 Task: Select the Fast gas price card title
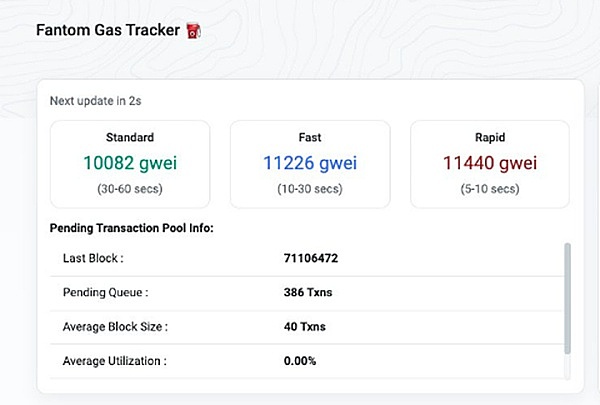pos(309,137)
